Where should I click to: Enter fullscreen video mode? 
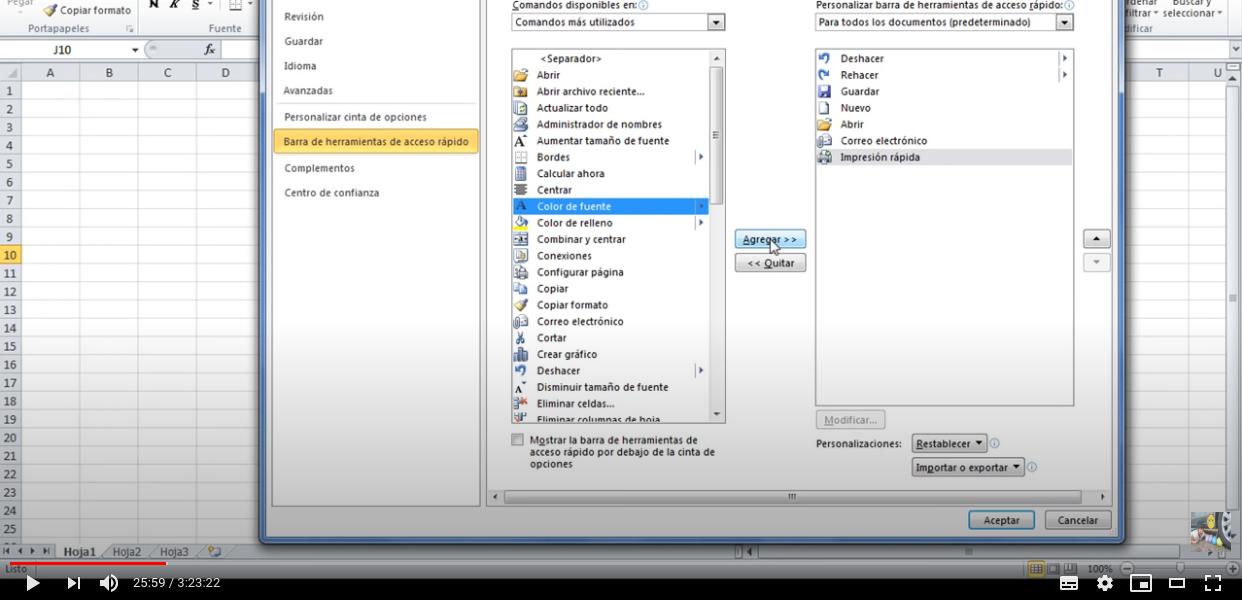[1212, 583]
